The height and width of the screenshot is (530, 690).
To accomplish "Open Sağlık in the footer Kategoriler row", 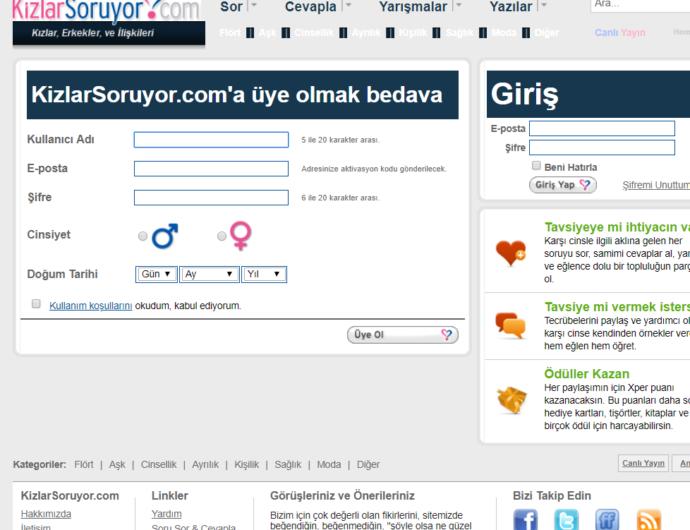I will tap(288, 464).
